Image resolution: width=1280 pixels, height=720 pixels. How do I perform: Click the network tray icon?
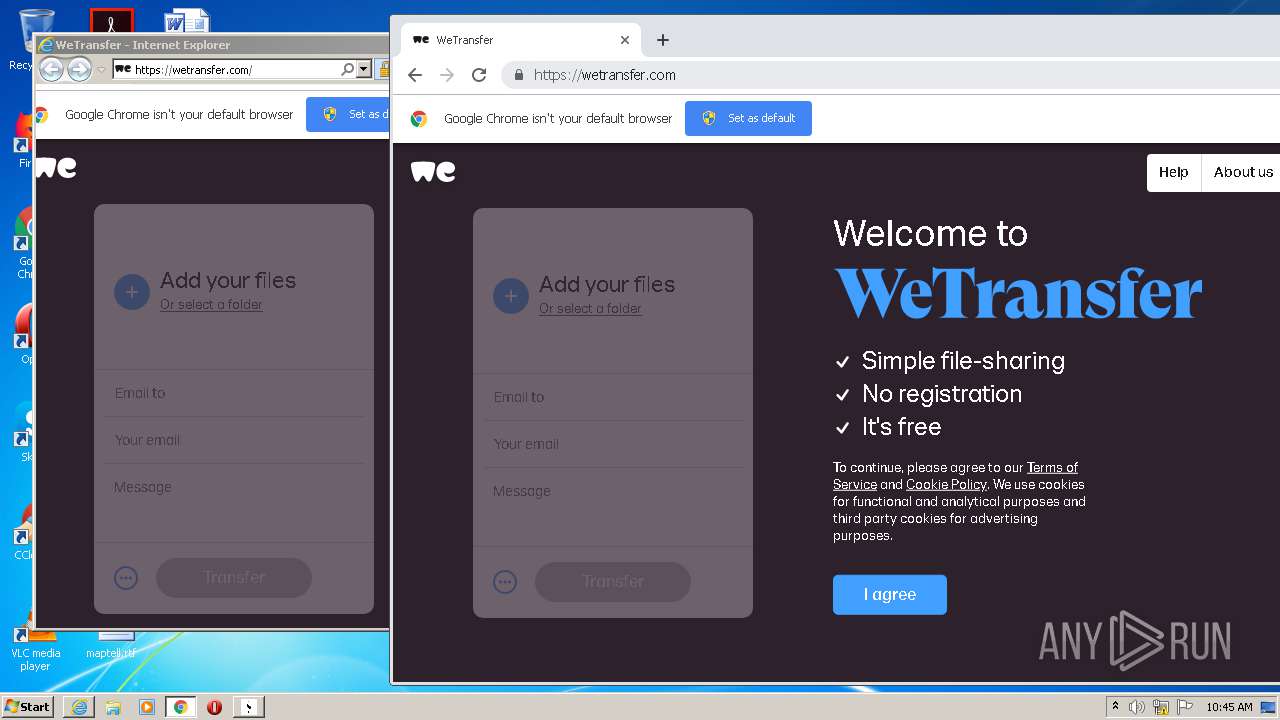pos(1161,707)
